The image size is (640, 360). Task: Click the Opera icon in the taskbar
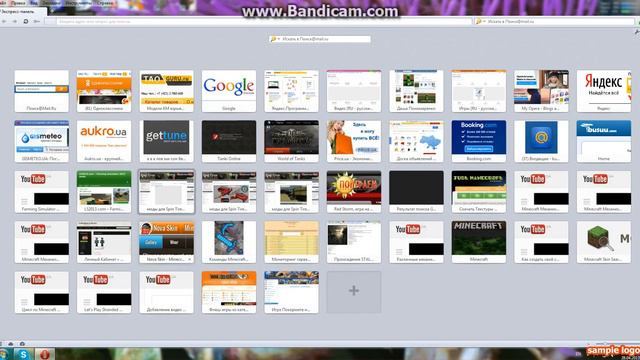(x=44, y=354)
